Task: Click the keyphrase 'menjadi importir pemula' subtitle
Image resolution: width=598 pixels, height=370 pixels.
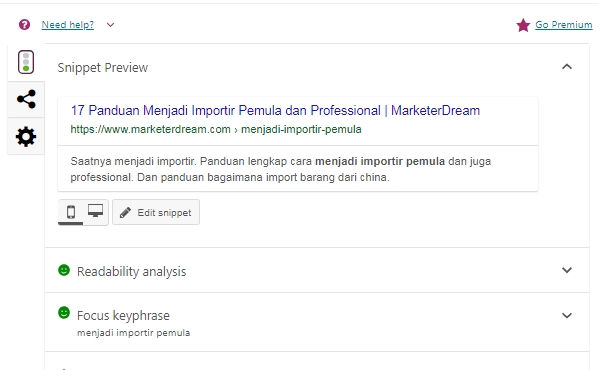Action: point(133,333)
